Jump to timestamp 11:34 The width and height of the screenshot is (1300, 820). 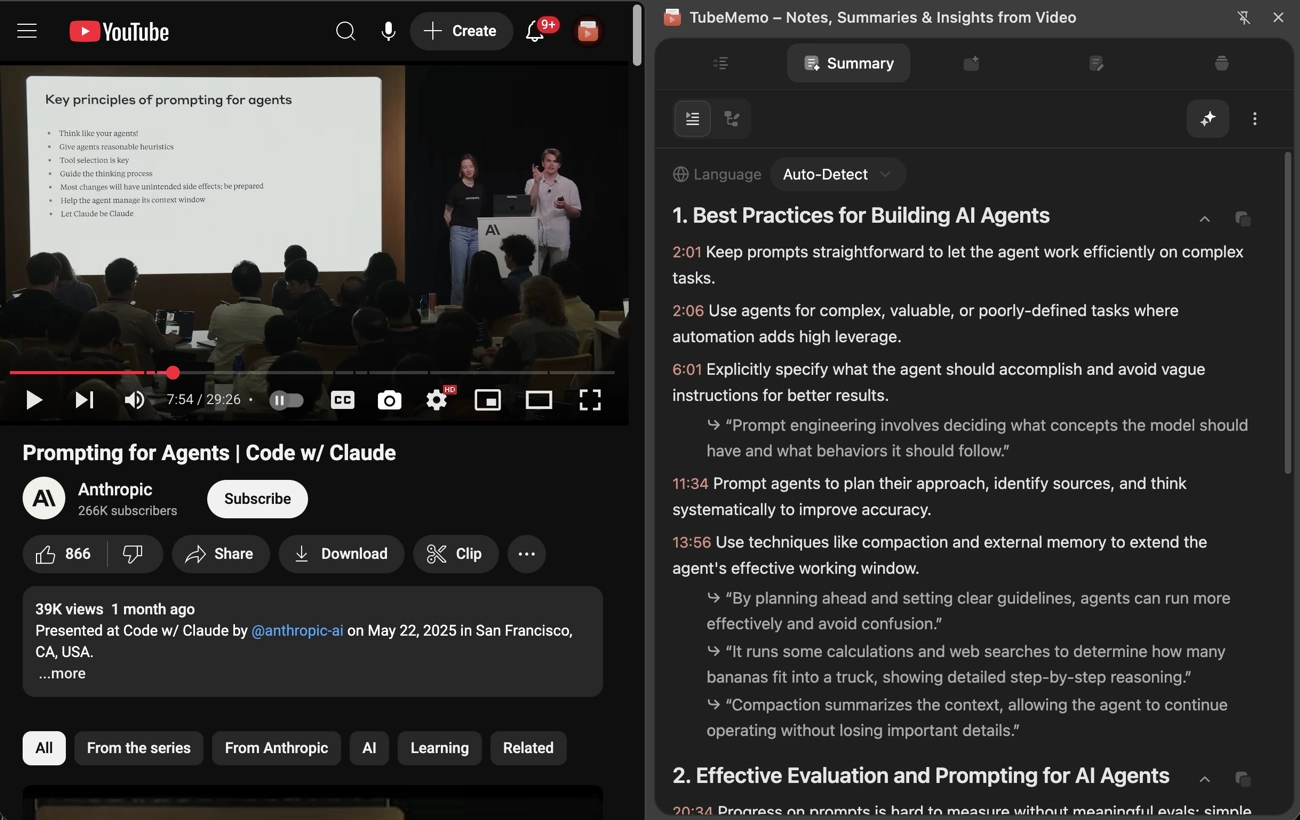click(x=690, y=484)
